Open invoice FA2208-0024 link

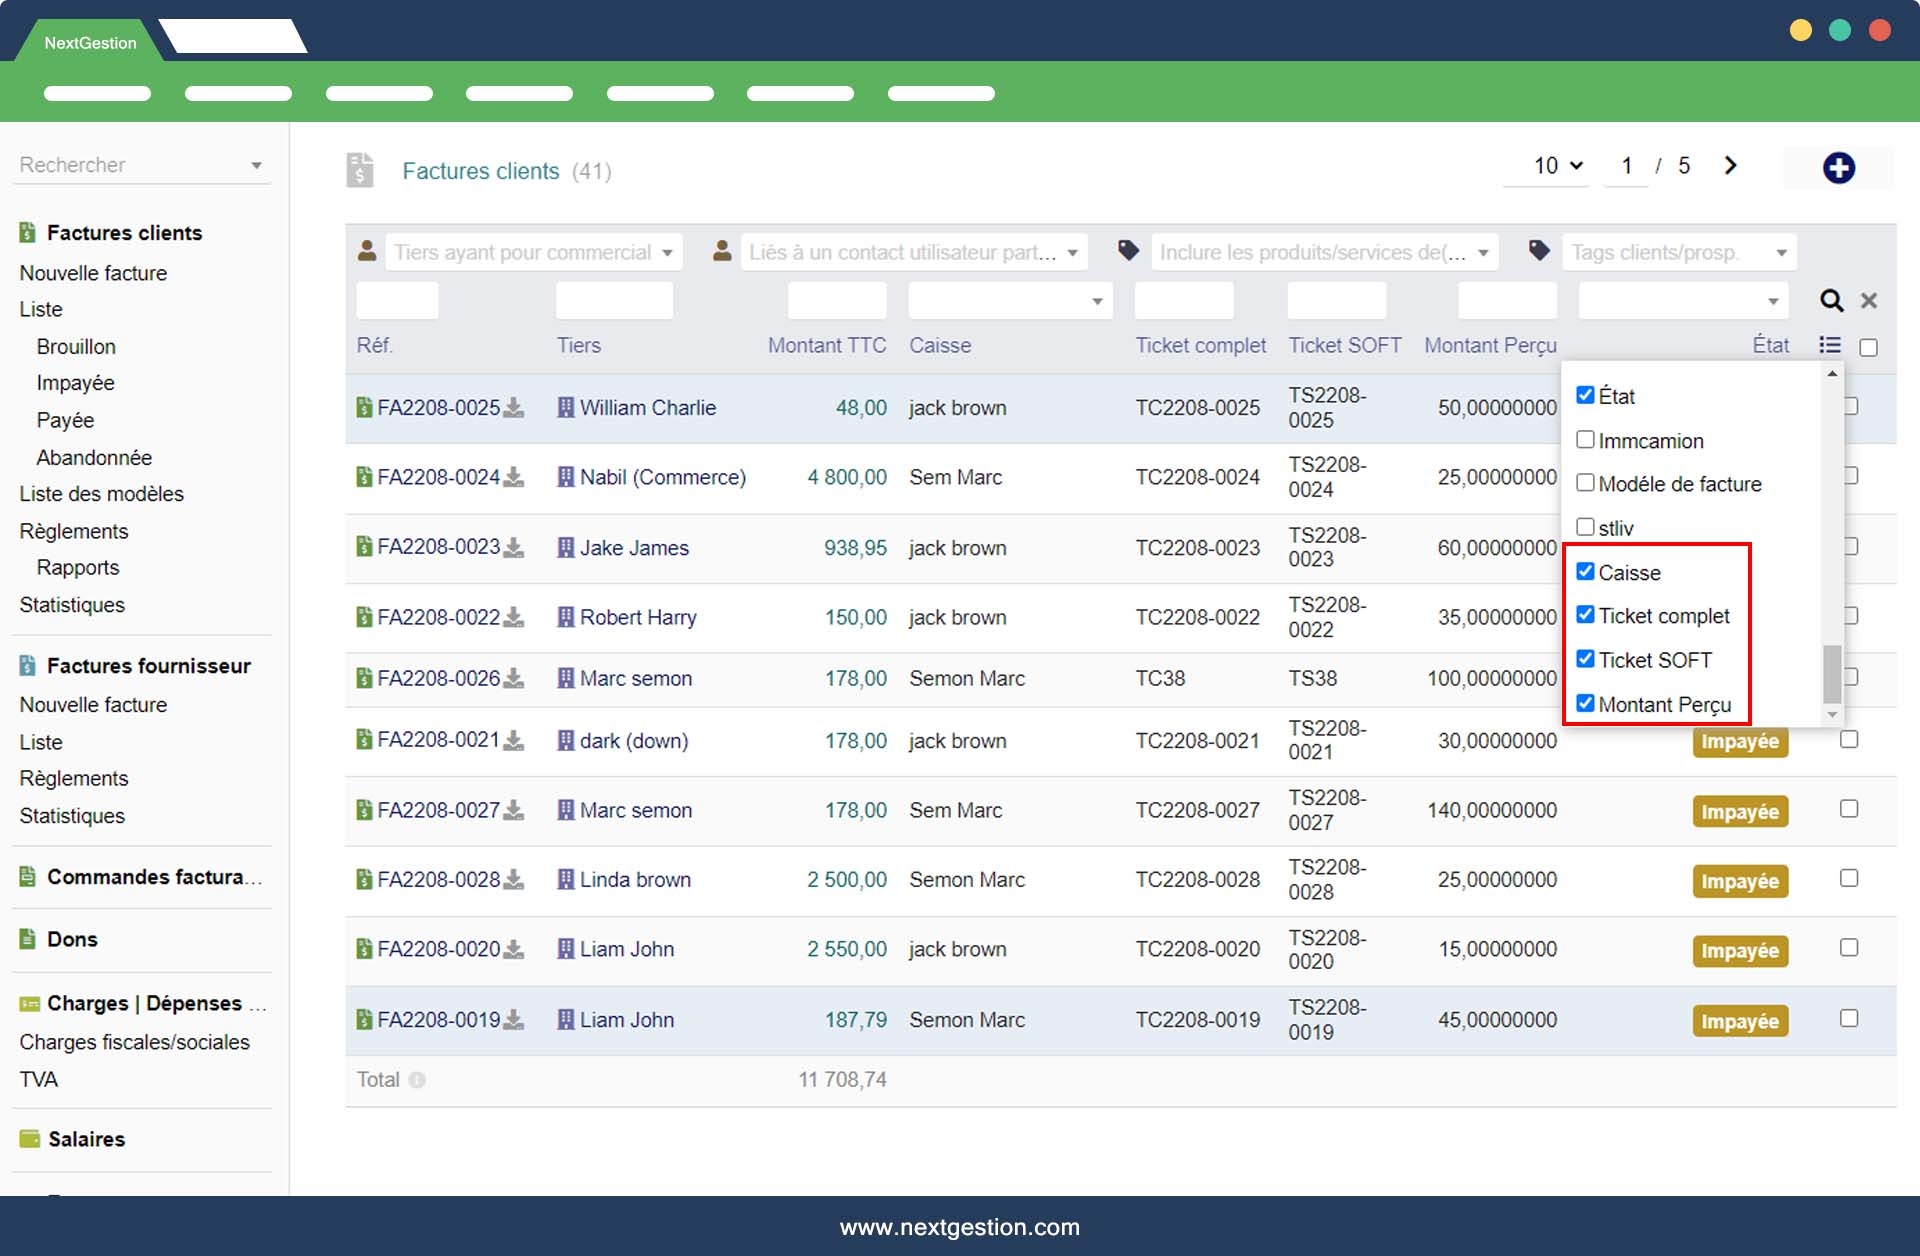point(438,478)
